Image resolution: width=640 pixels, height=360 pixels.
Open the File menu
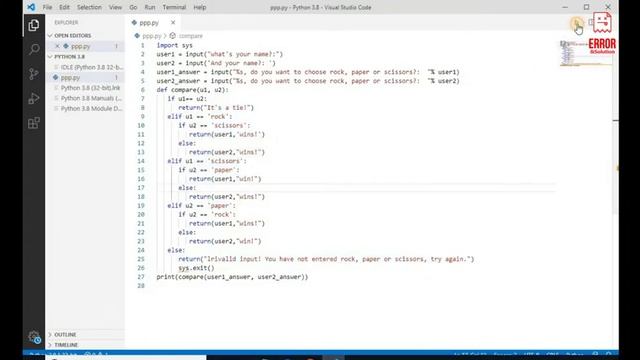pos(47,7)
